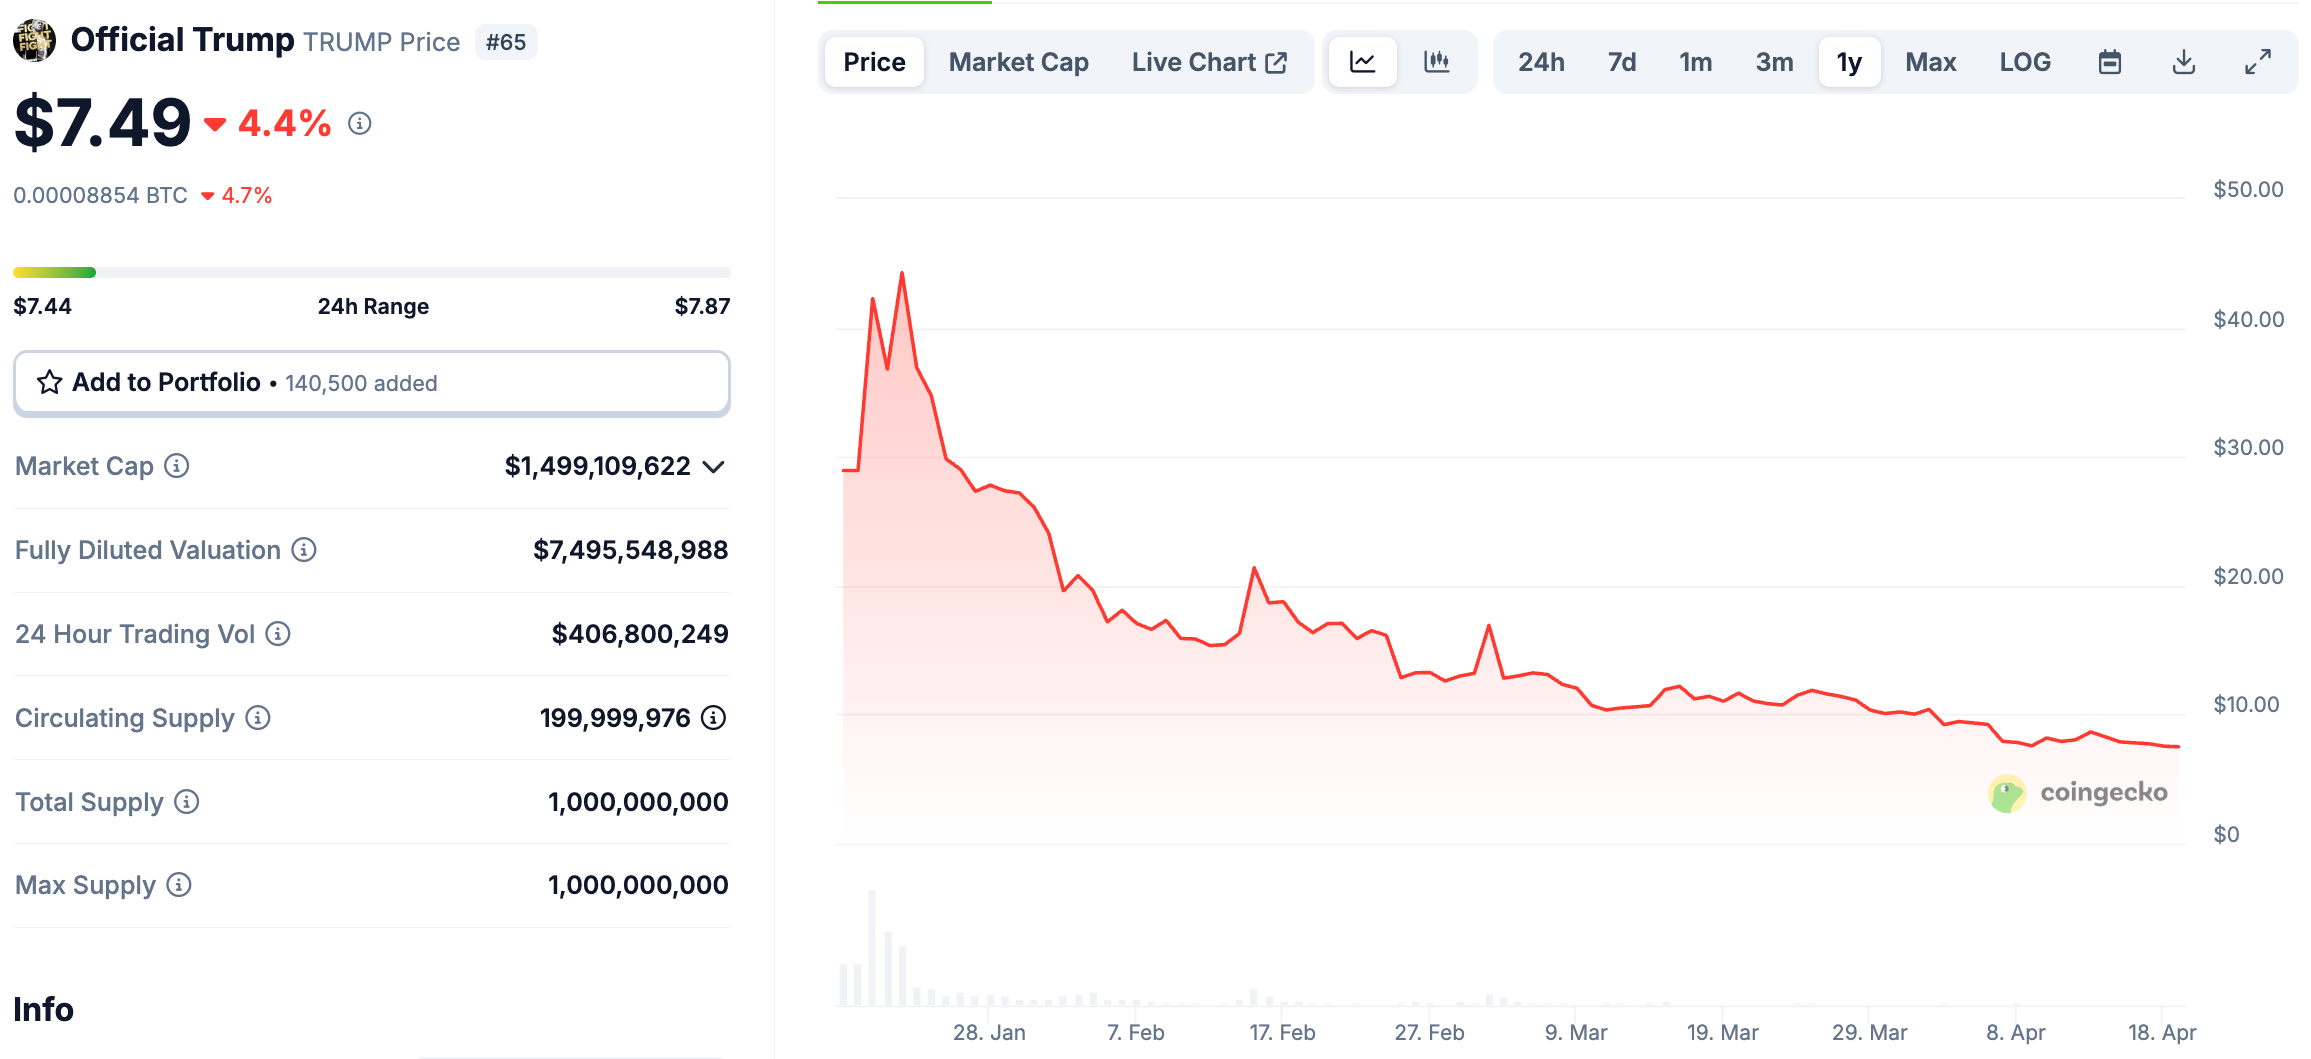Click the 17. Feb x-axis label
This screenshot has width=2311, height=1059.
coord(1282,1032)
